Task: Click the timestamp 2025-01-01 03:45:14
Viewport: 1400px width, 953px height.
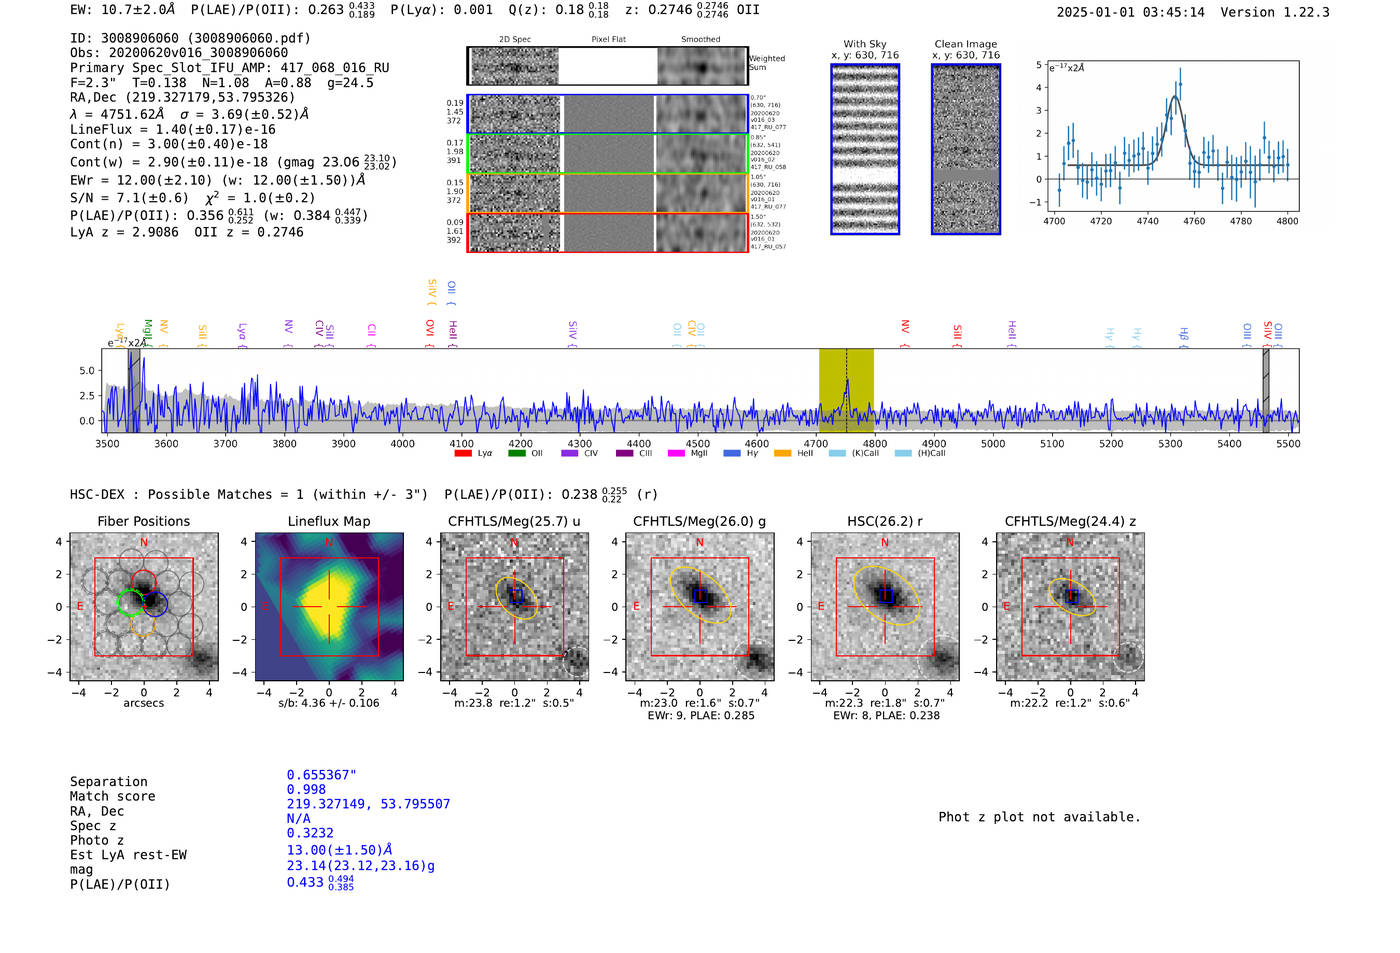Action: click(x=1131, y=12)
